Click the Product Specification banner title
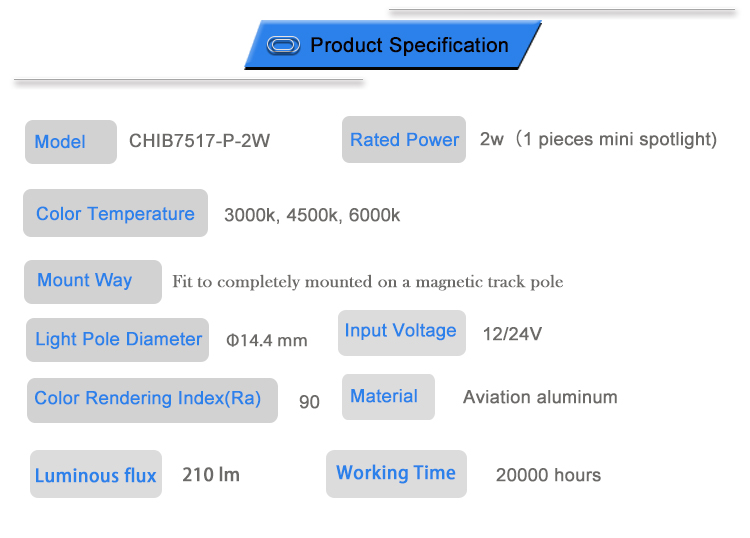The height and width of the screenshot is (538, 750). pyautogui.click(x=409, y=46)
